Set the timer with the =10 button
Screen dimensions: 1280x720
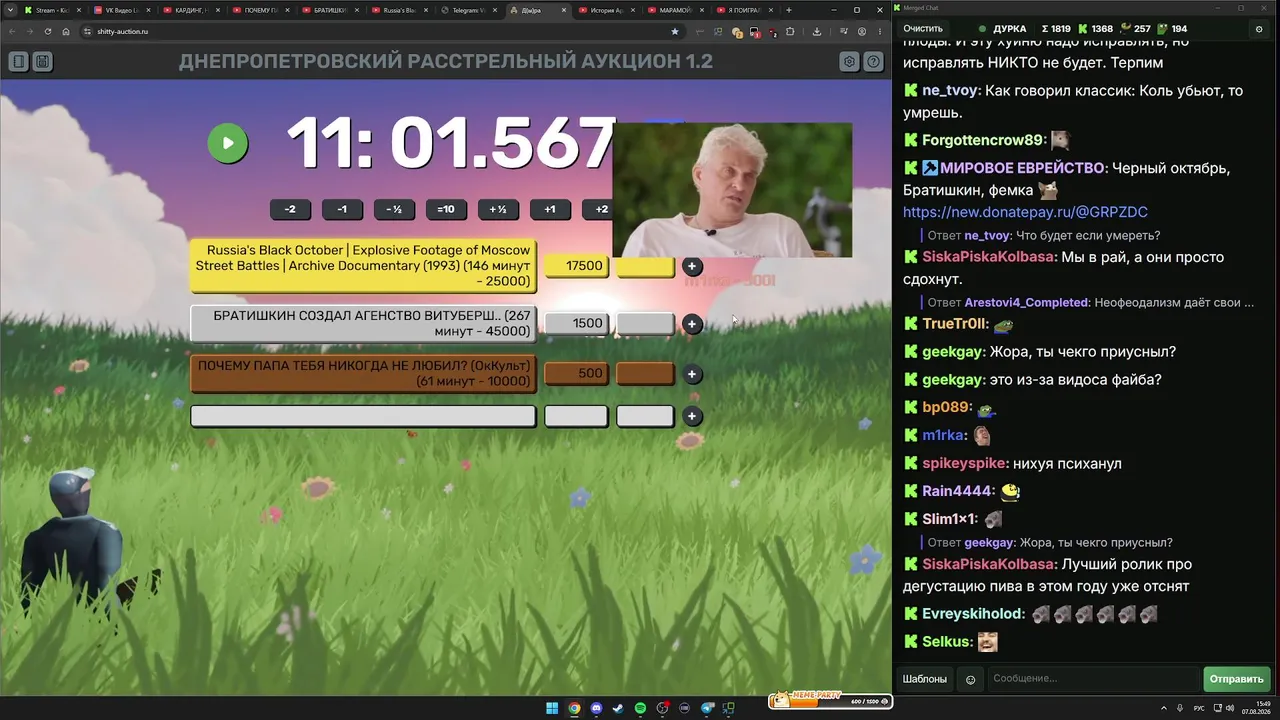tap(446, 209)
